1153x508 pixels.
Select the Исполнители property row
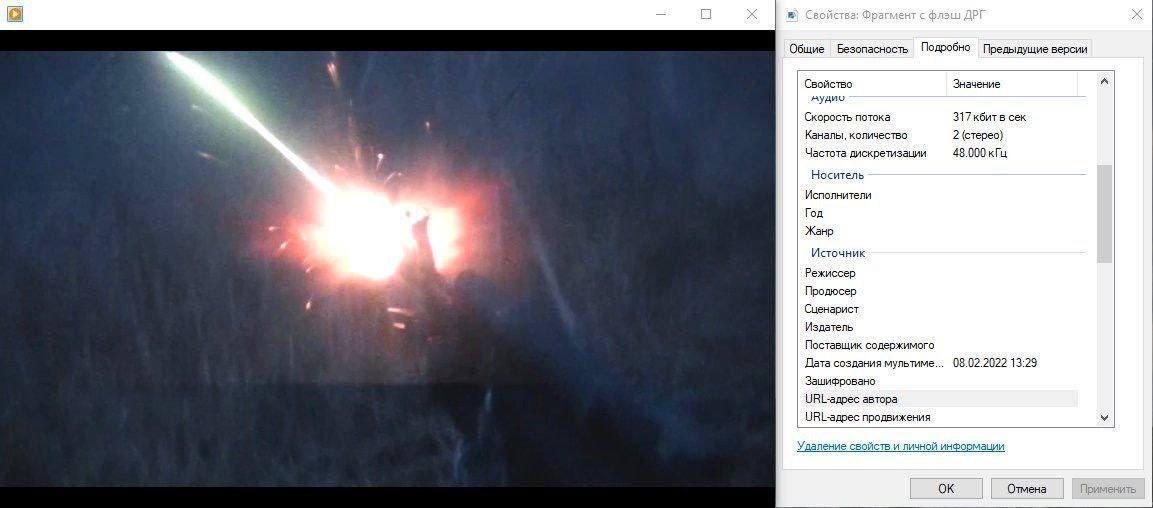tap(940, 195)
